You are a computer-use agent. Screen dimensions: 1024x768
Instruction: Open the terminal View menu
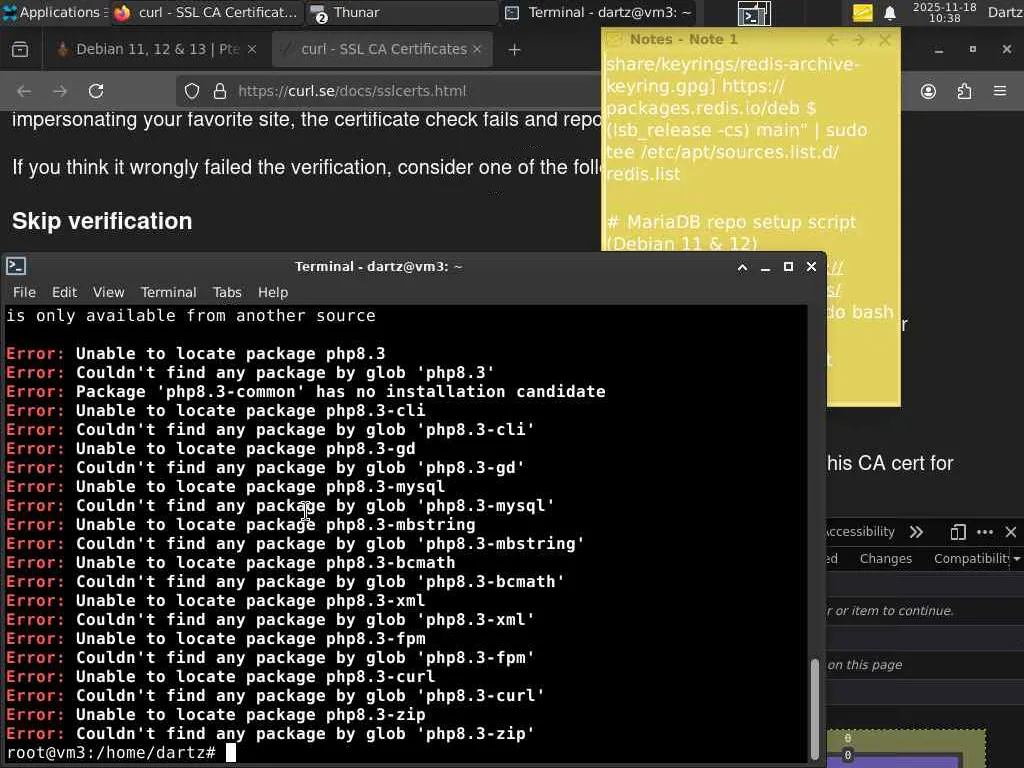pyautogui.click(x=108, y=292)
